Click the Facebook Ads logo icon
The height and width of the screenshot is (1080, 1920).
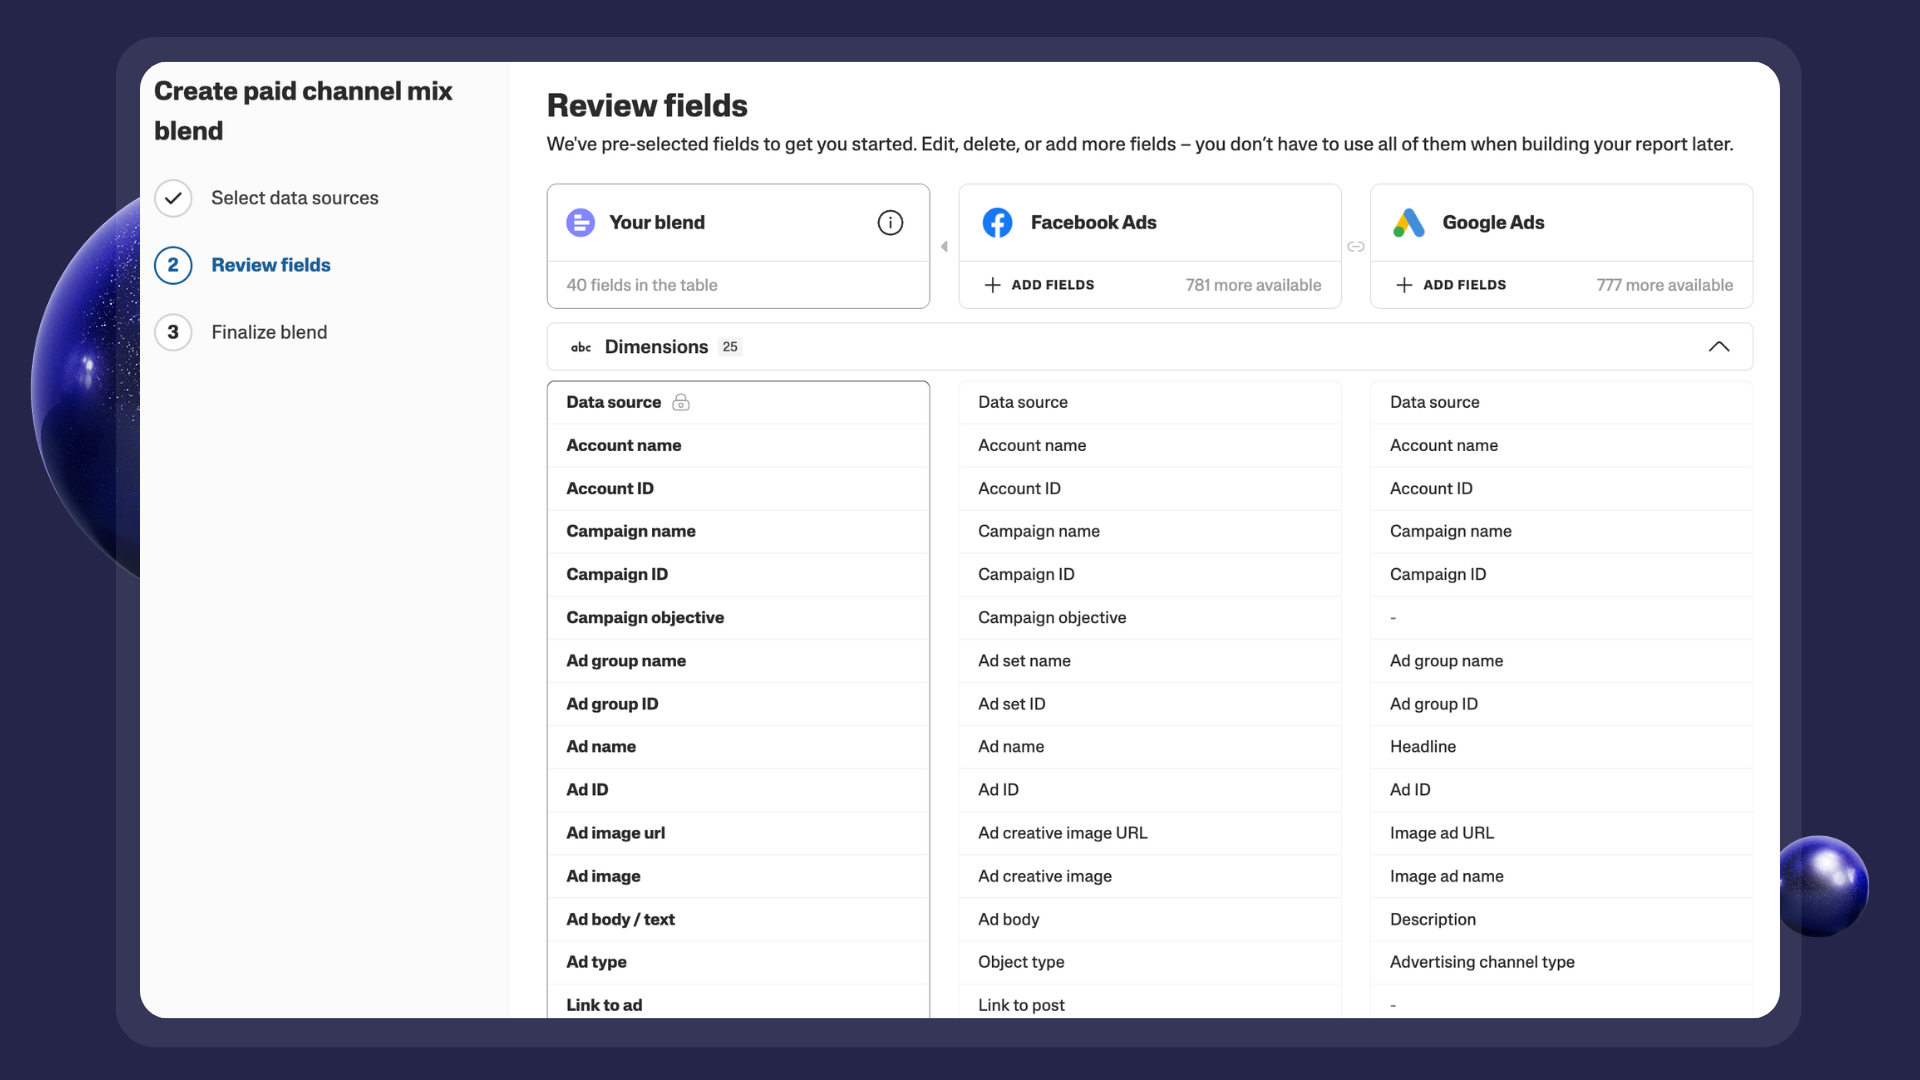(x=997, y=223)
